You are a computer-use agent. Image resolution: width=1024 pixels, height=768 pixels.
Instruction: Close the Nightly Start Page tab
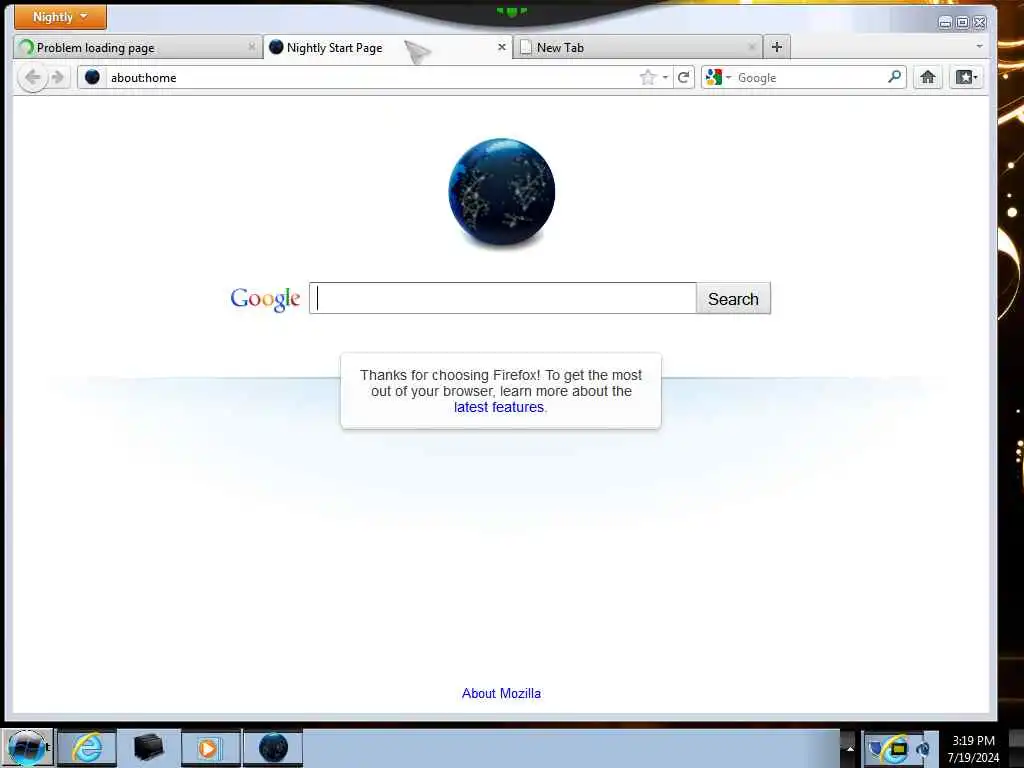(x=502, y=47)
